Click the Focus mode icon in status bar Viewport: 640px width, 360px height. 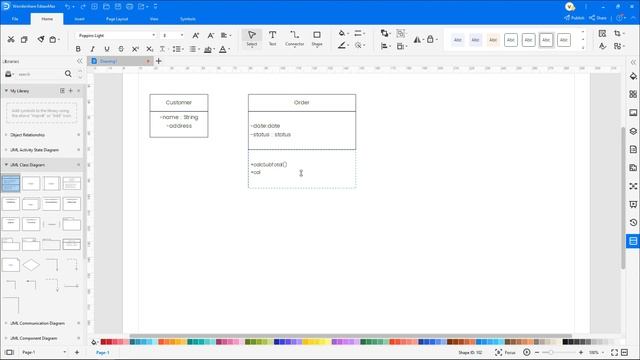pyautogui.click(x=498, y=352)
